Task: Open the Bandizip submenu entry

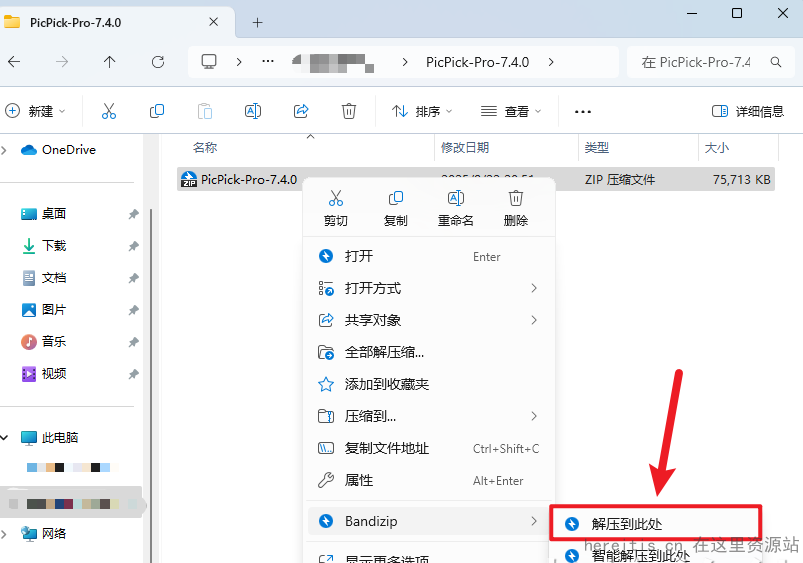Action: point(429,521)
